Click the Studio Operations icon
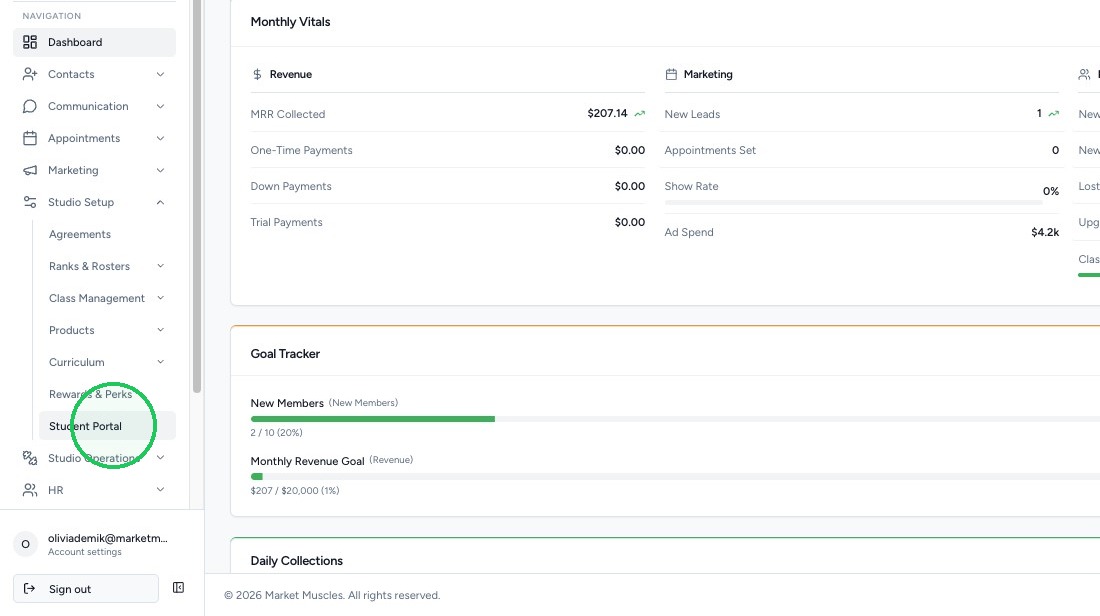1100x616 pixels. coord(29,458)
